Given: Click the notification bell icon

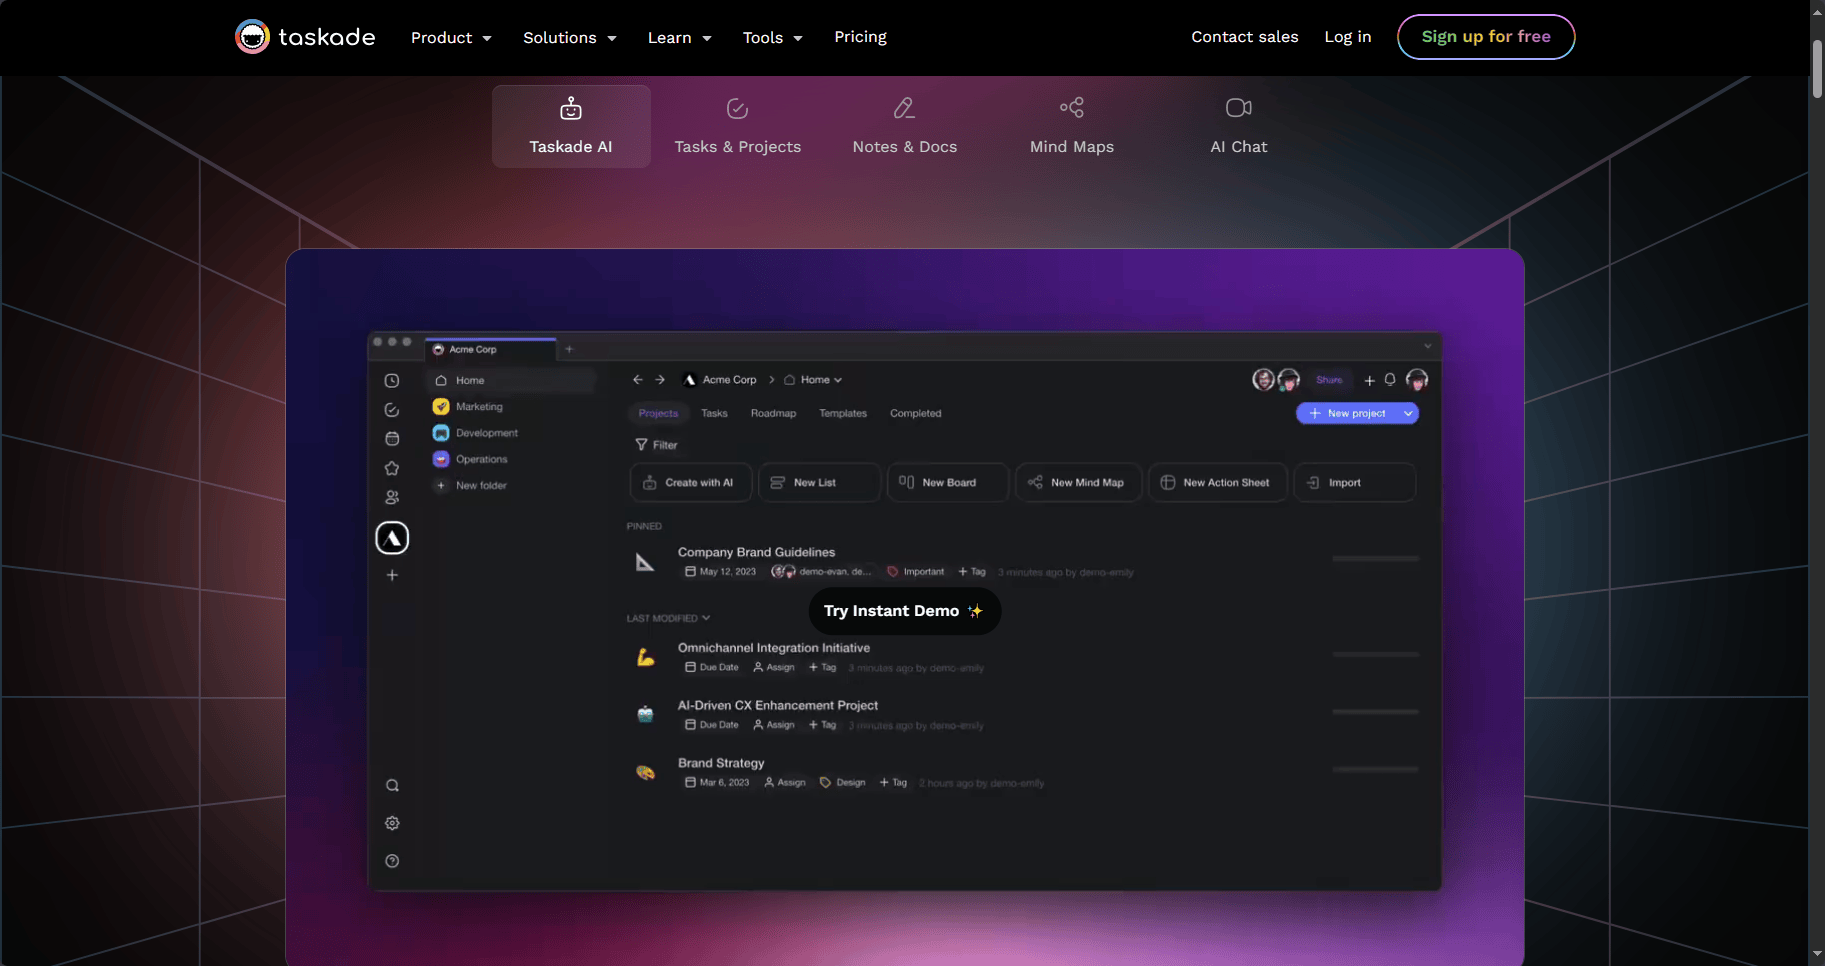Looking at the screenshot, I should (x=1390, y=380).
